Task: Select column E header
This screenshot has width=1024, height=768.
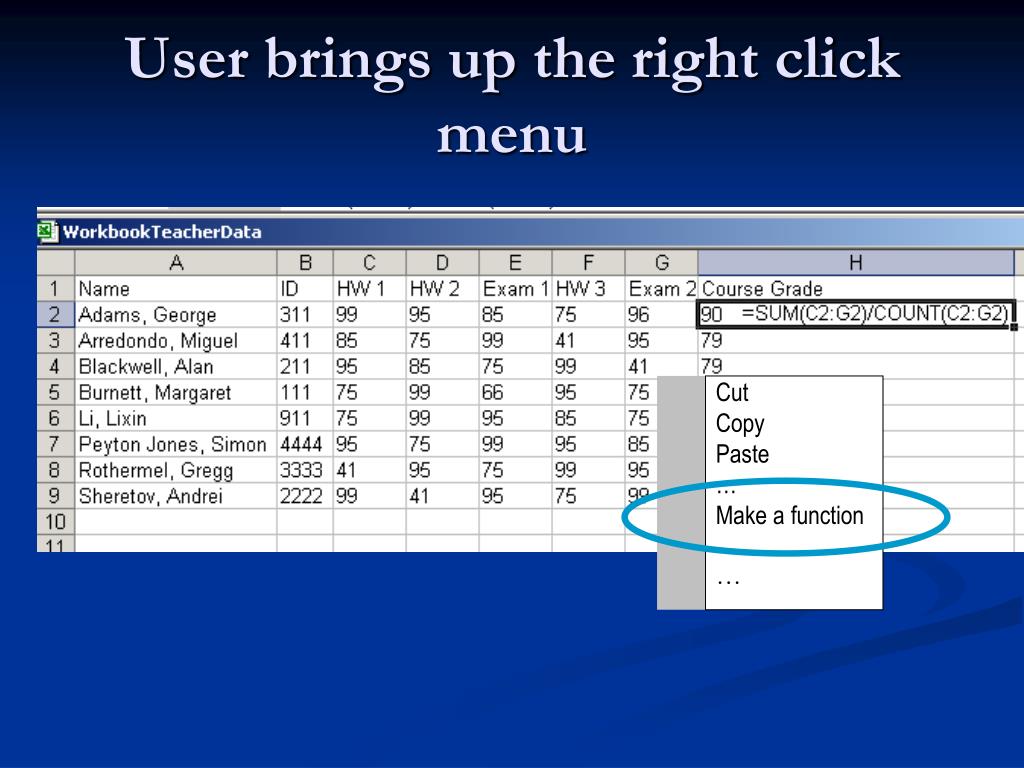Action: point(515,263)
